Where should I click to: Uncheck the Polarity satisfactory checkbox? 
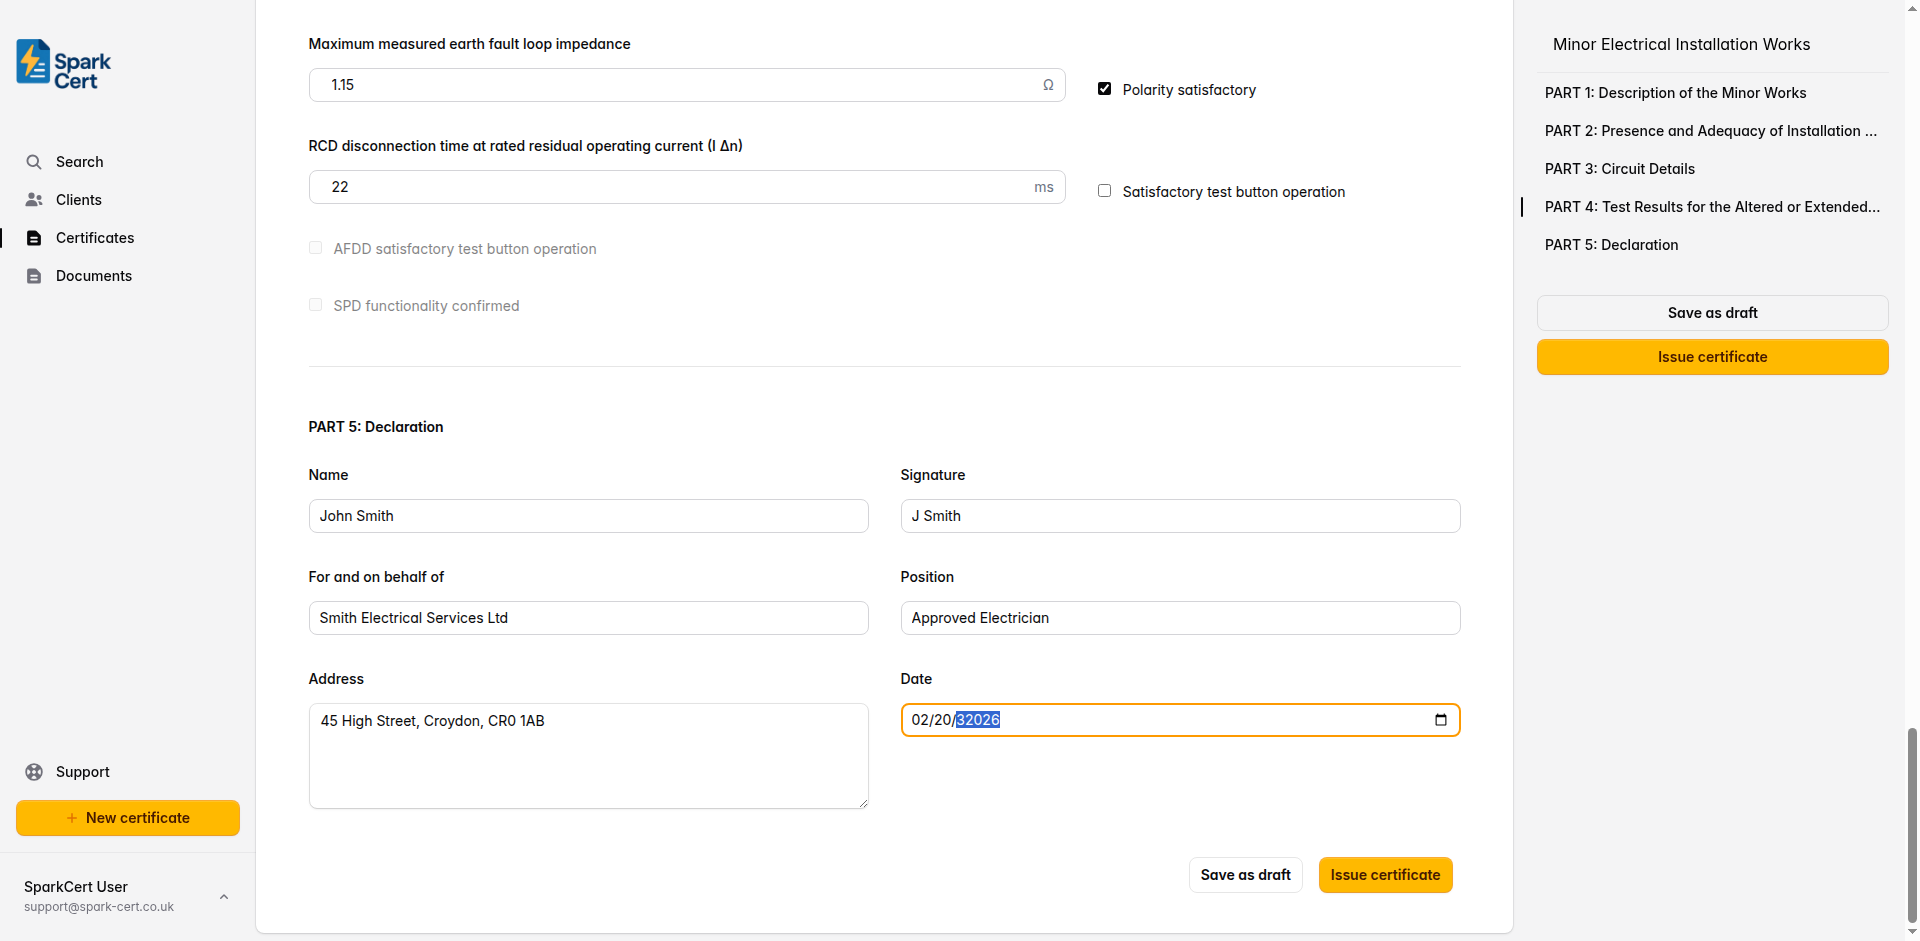point(1105,89)
